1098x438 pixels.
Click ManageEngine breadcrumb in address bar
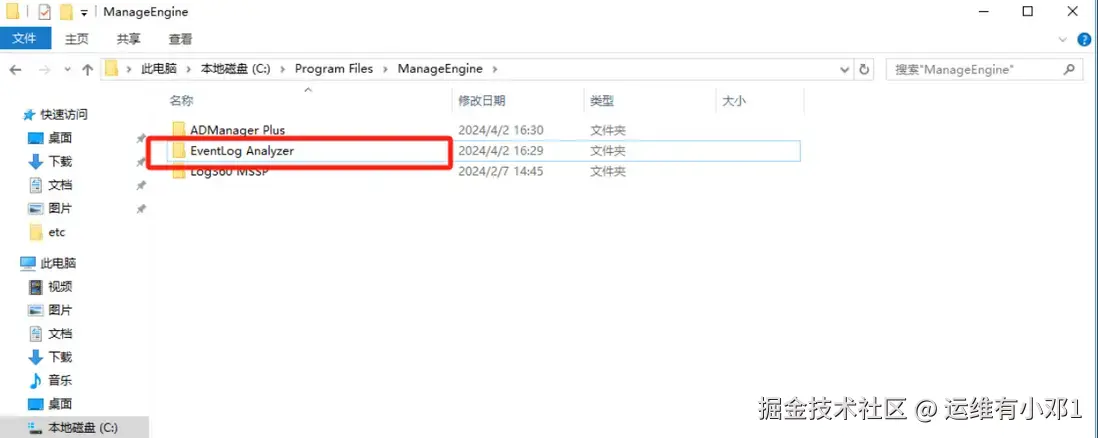(x=440, y=69)
